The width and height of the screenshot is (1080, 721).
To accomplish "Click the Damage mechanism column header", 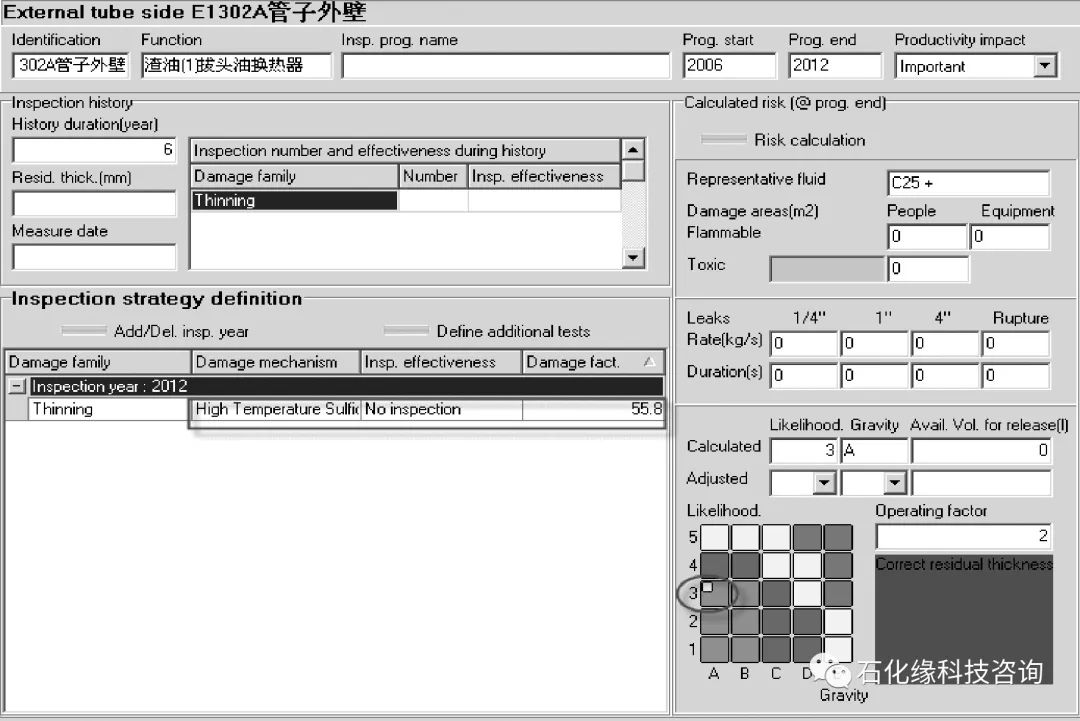I will [x=276, y=362].
